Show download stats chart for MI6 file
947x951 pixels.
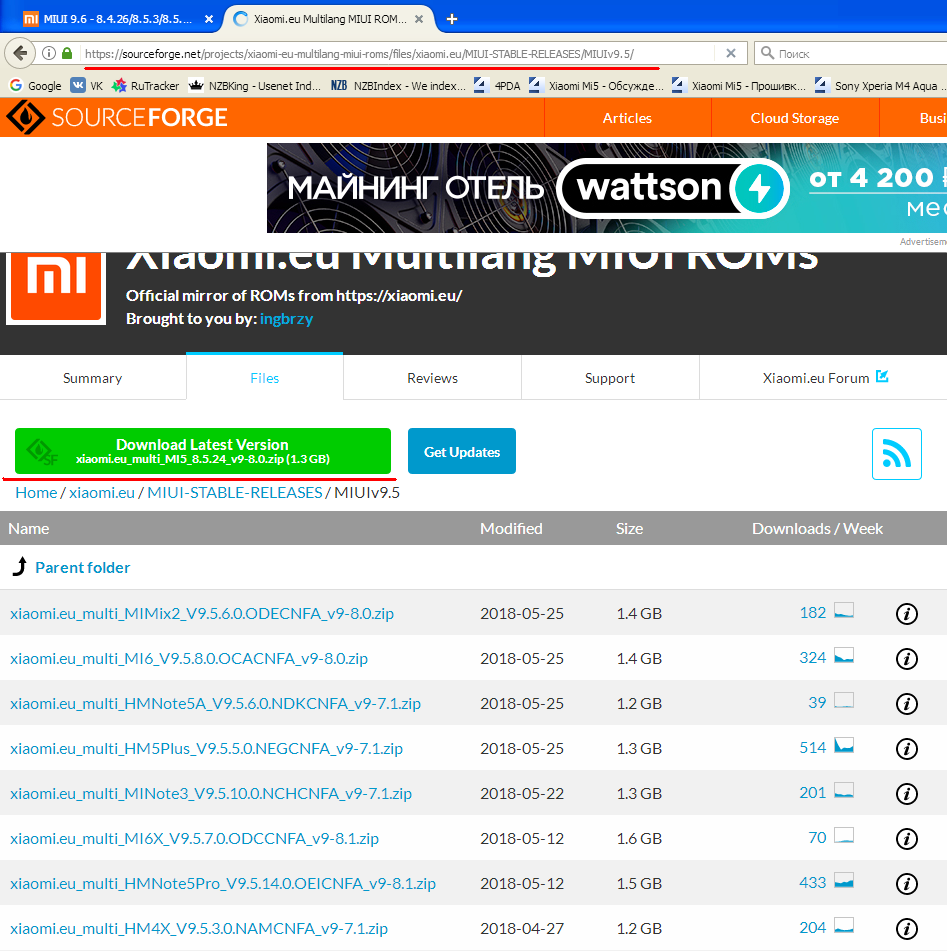pos(844,655)
